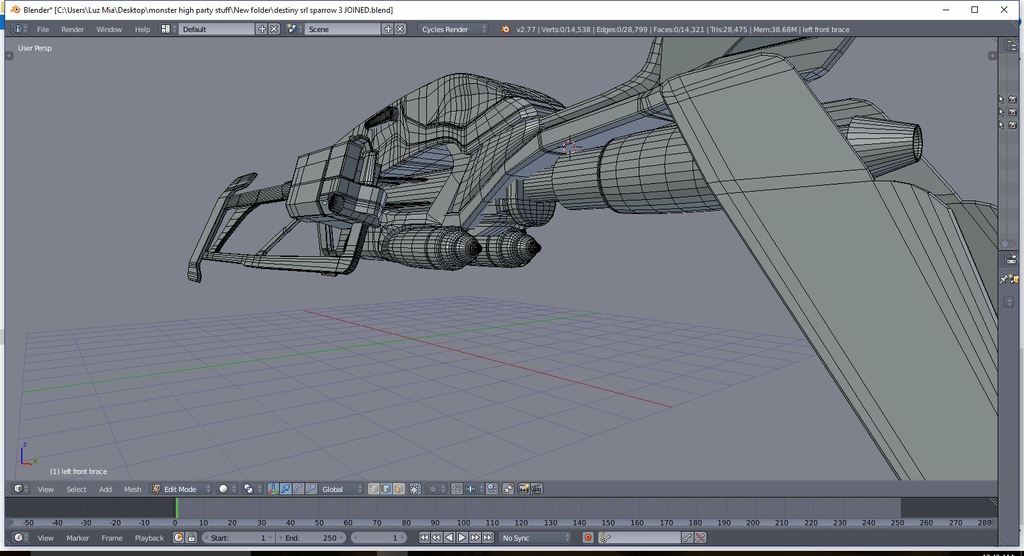Play the animation forward
Viewport: 1024px width, 556px height.
click(x=462, y=538)
